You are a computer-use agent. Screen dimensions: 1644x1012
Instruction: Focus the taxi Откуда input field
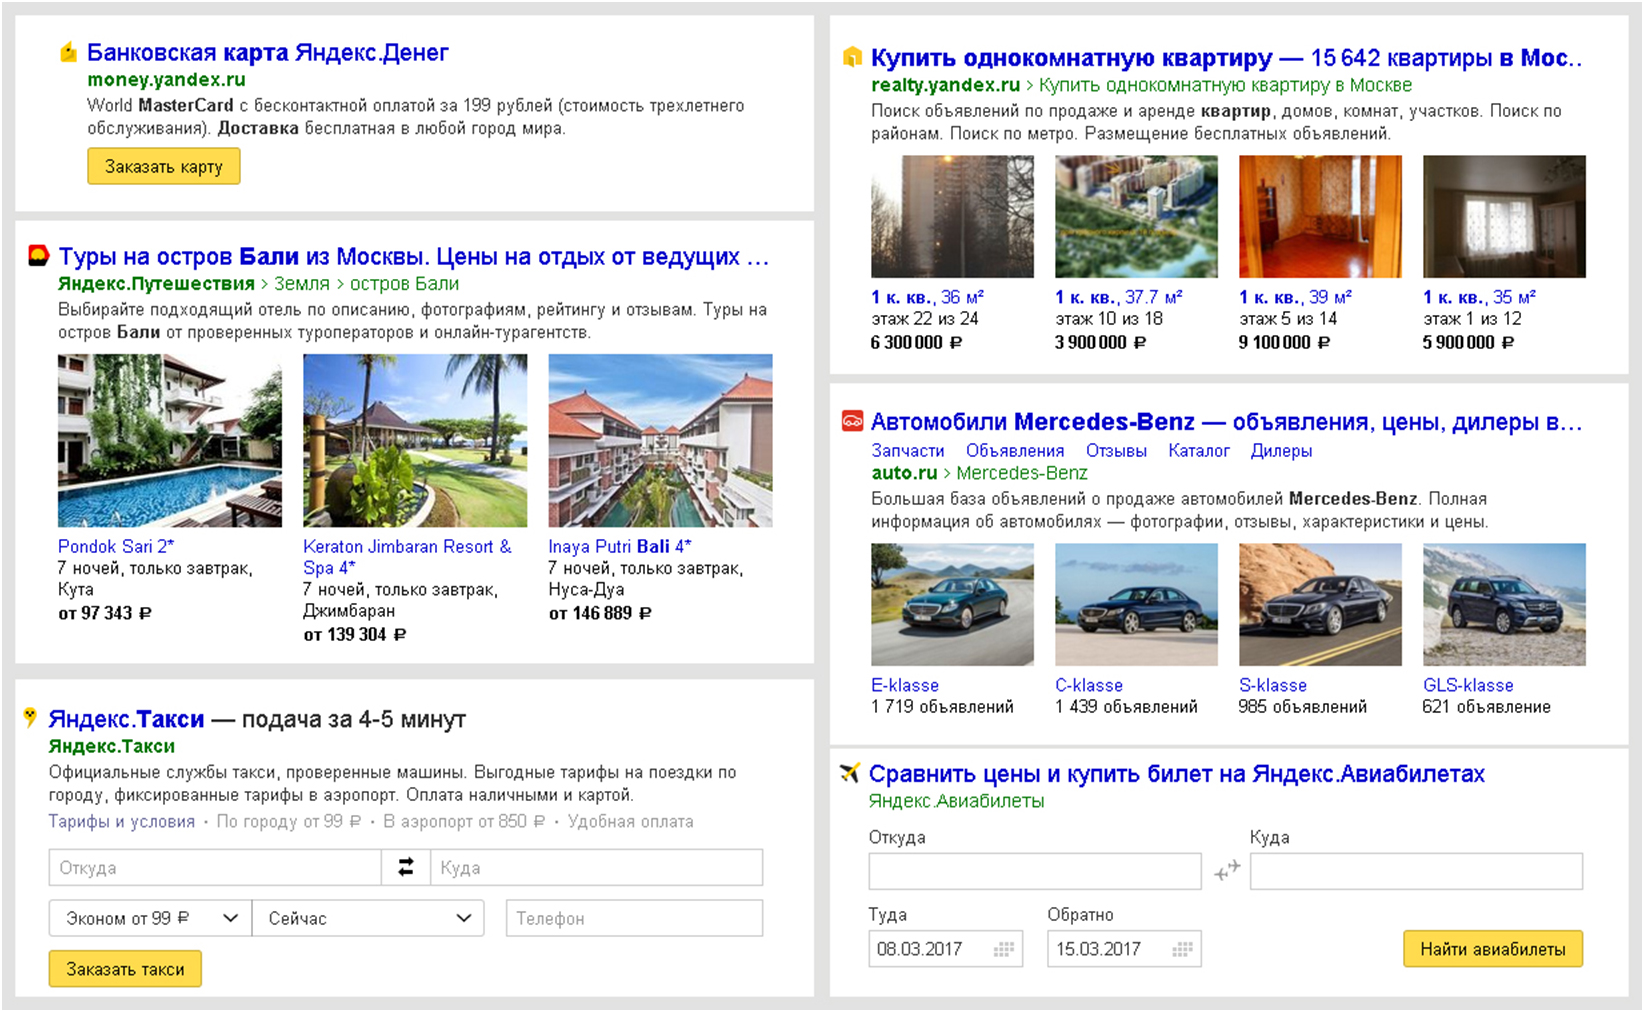coord(215,867)
